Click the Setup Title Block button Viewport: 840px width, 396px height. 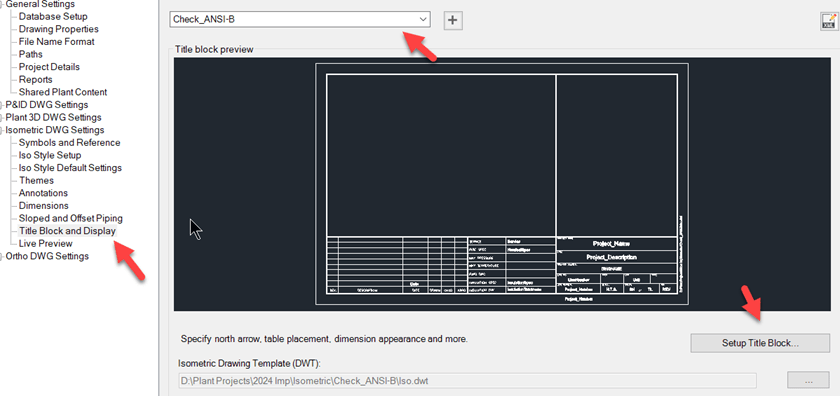(x=760, y=343)
